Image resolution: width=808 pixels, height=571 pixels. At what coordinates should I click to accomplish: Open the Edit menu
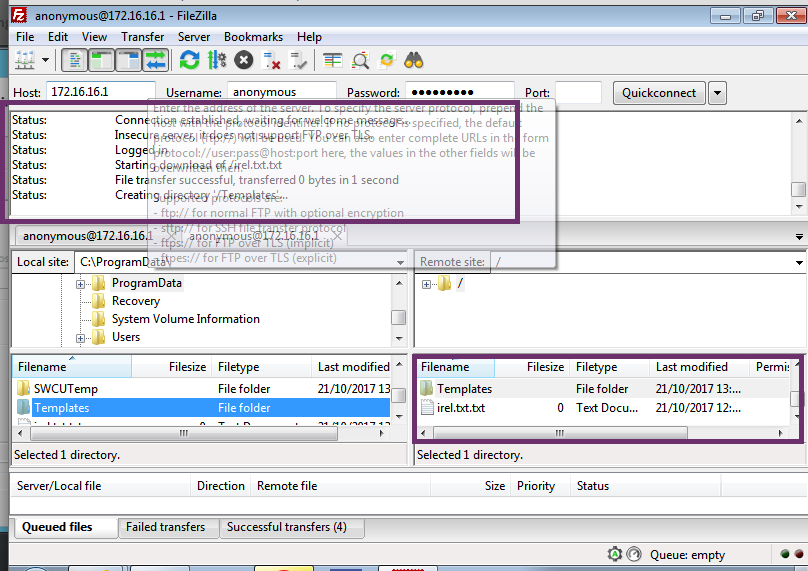tap(58, 37)
